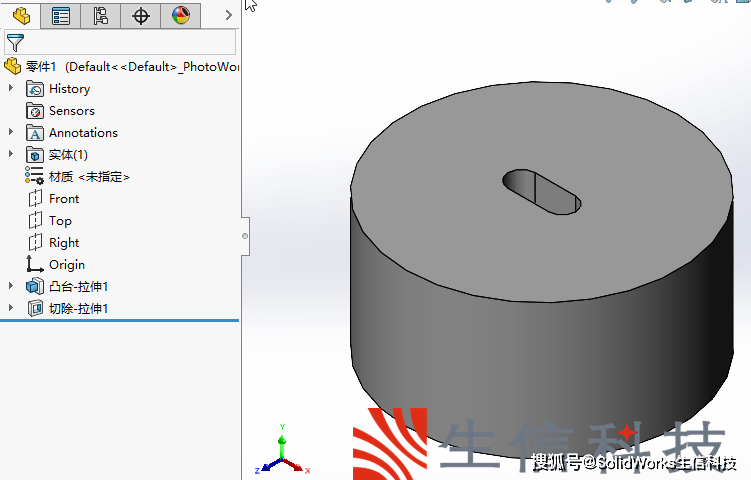The width and height of the screenshot is (751, 480).
Task: Expand the 切除-拉伸1 cut feature
Action: point(11,309)
